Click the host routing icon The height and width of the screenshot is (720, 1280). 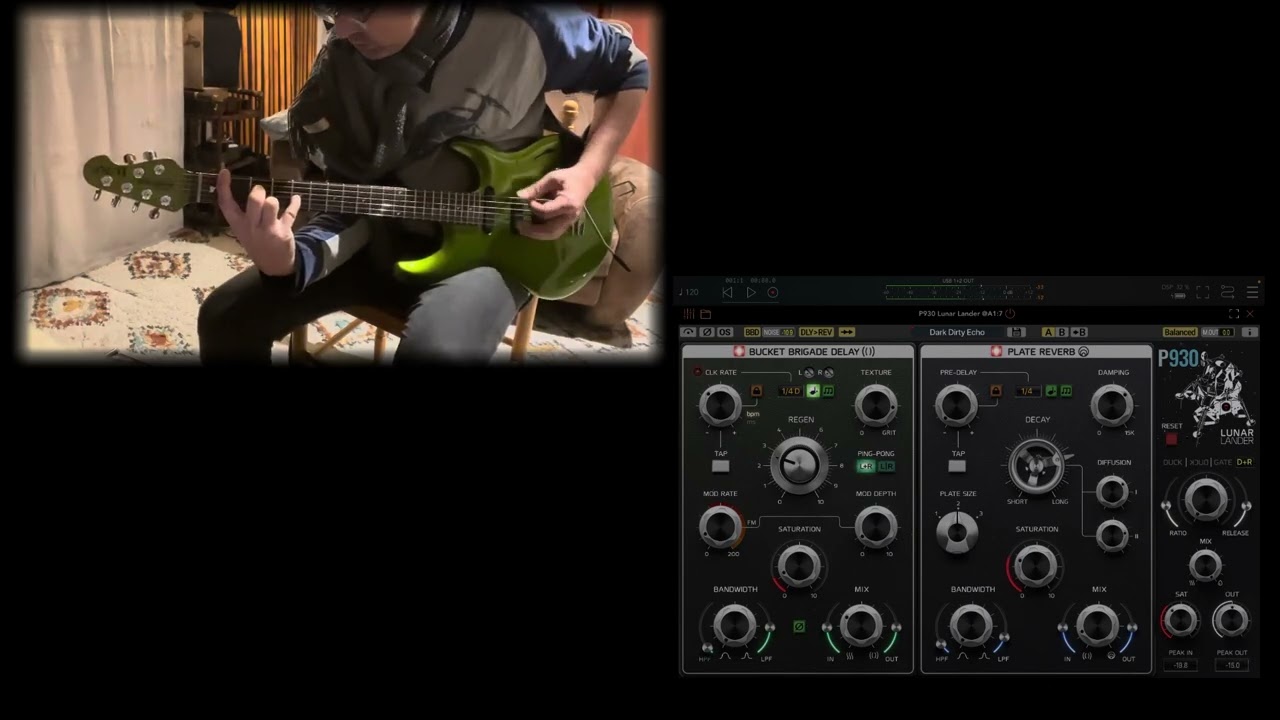1227,292
